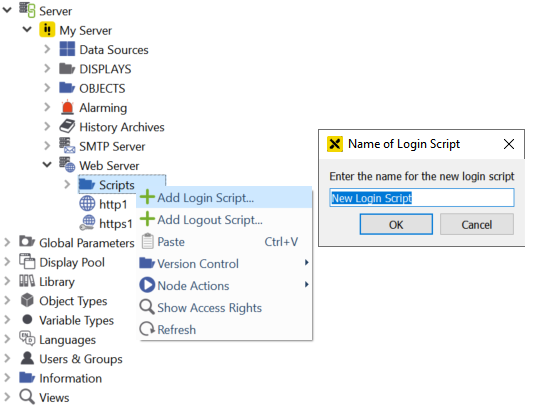
Task: Select the Object Types tree label
Action: click(x=73, y=301)
